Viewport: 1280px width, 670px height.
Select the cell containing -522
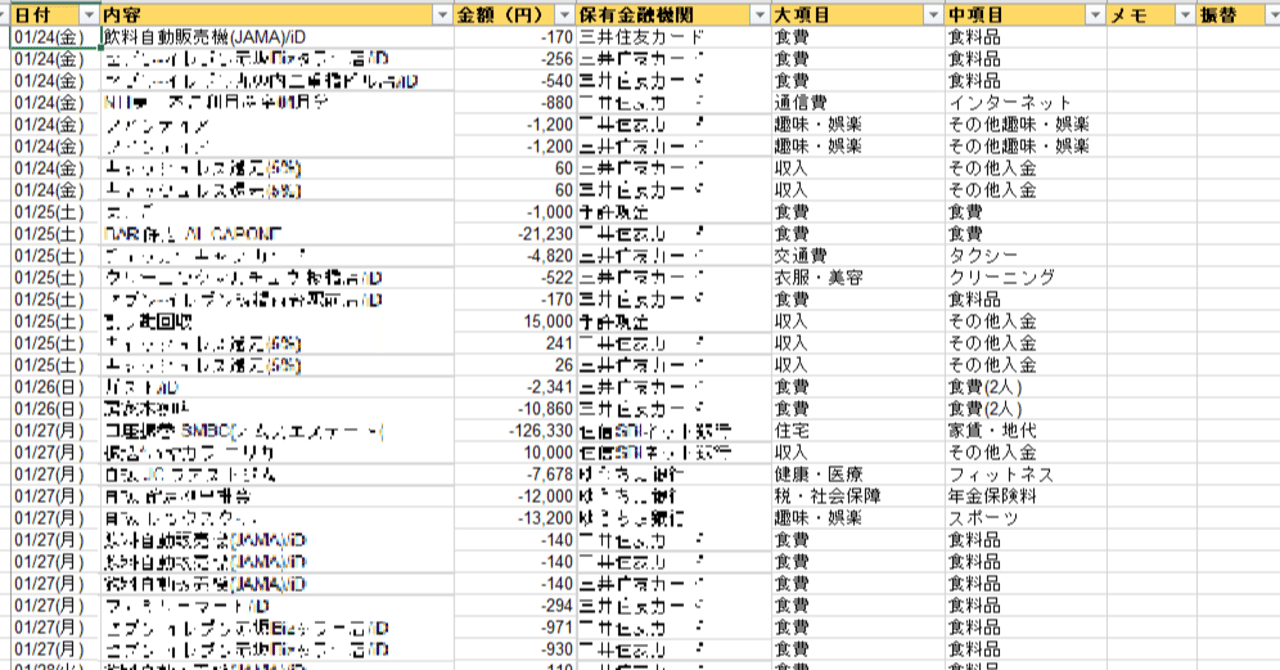(x=514, y=278)
